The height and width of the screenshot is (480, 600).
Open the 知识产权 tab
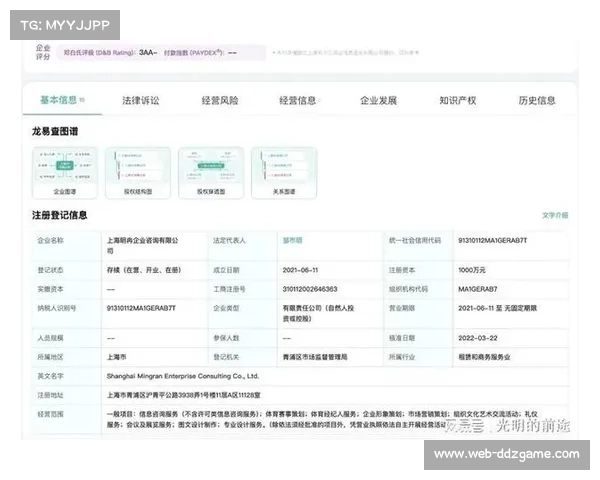coord(458,100)
